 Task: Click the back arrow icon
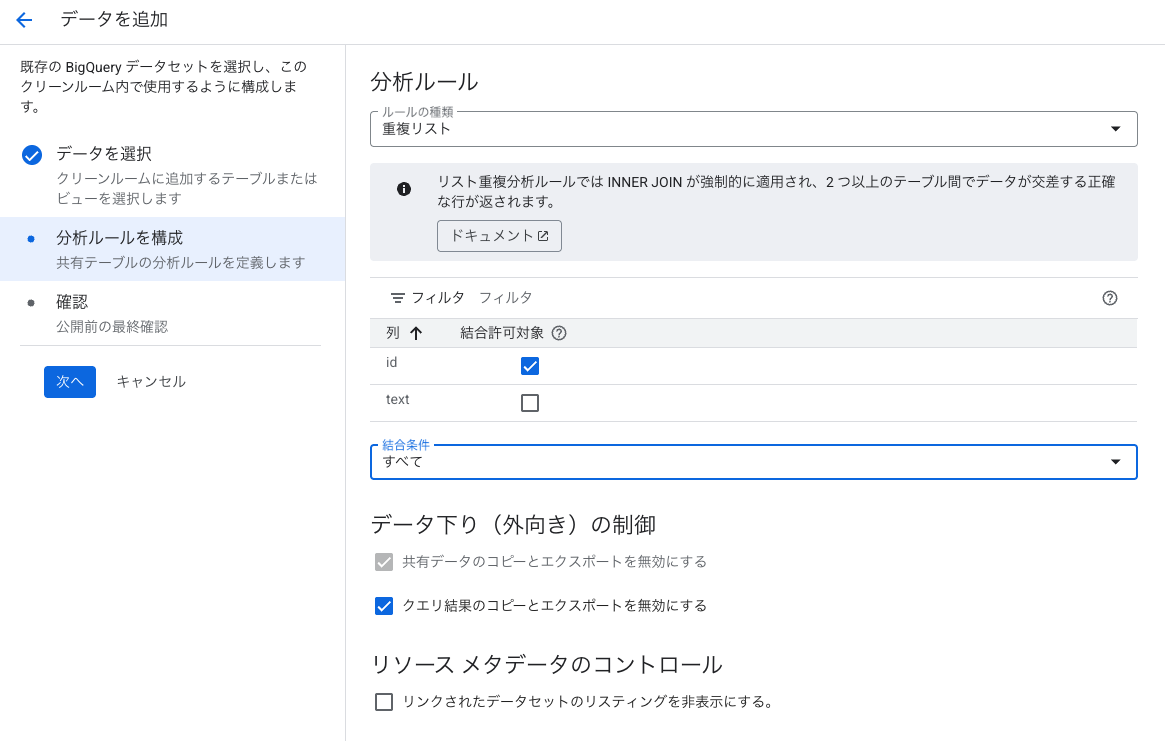(x=24, y=20)
